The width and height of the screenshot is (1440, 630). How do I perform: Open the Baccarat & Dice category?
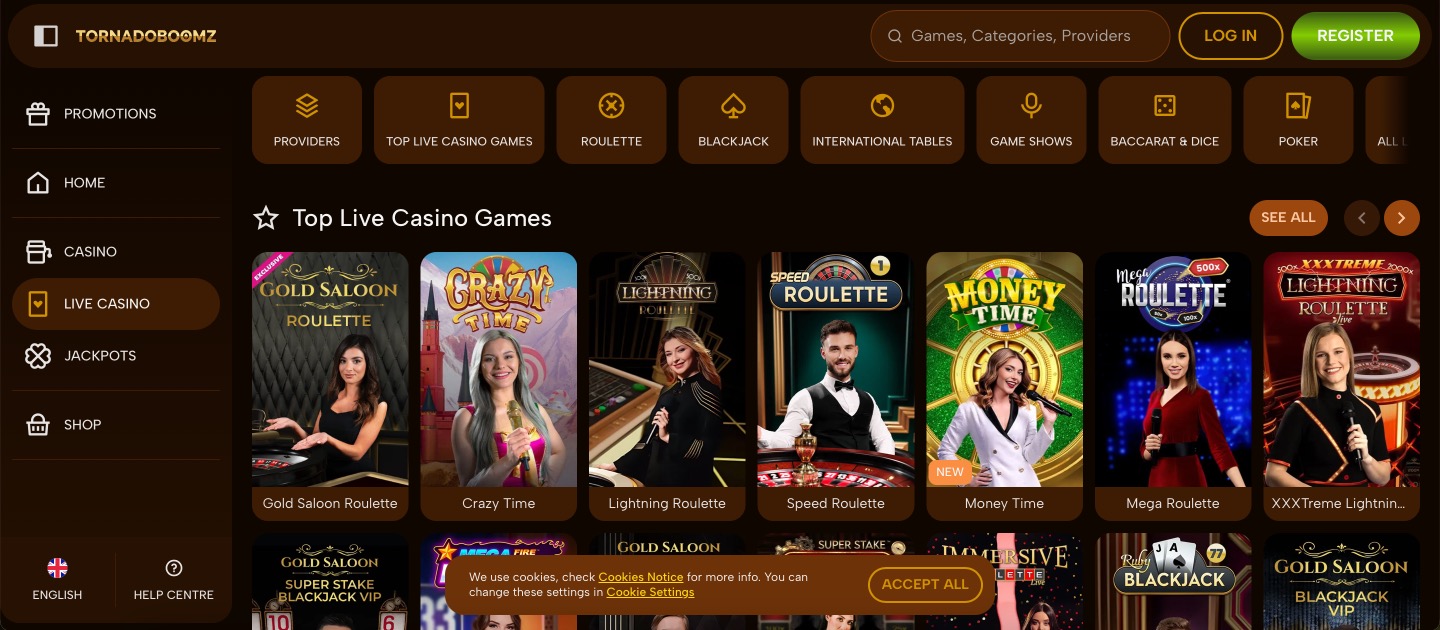pyautogui.click(x=1165, y=120)
